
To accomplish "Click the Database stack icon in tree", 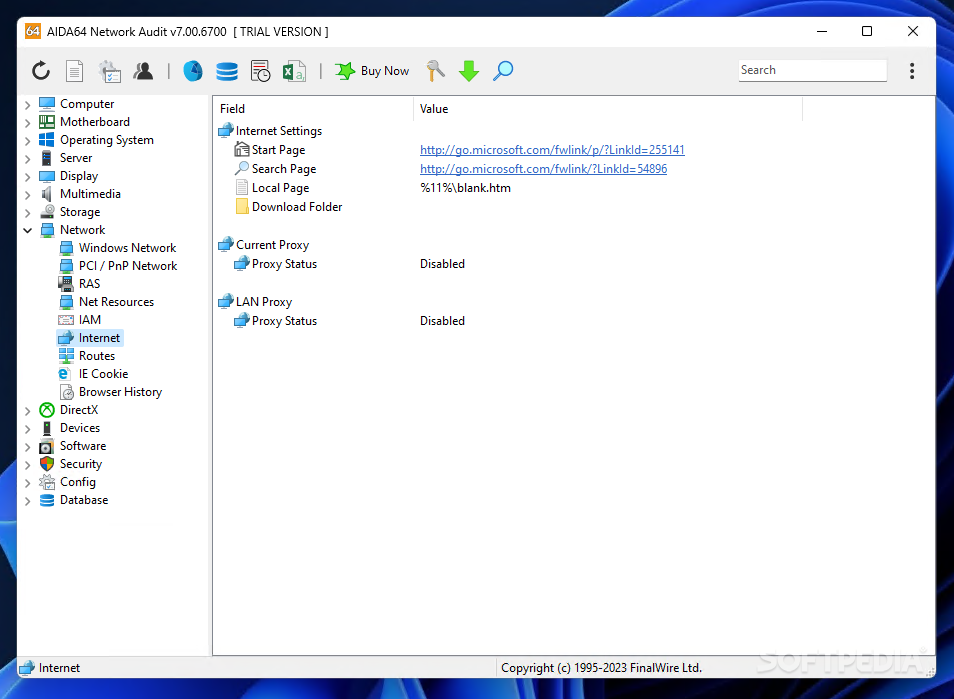I will [47, 500].
